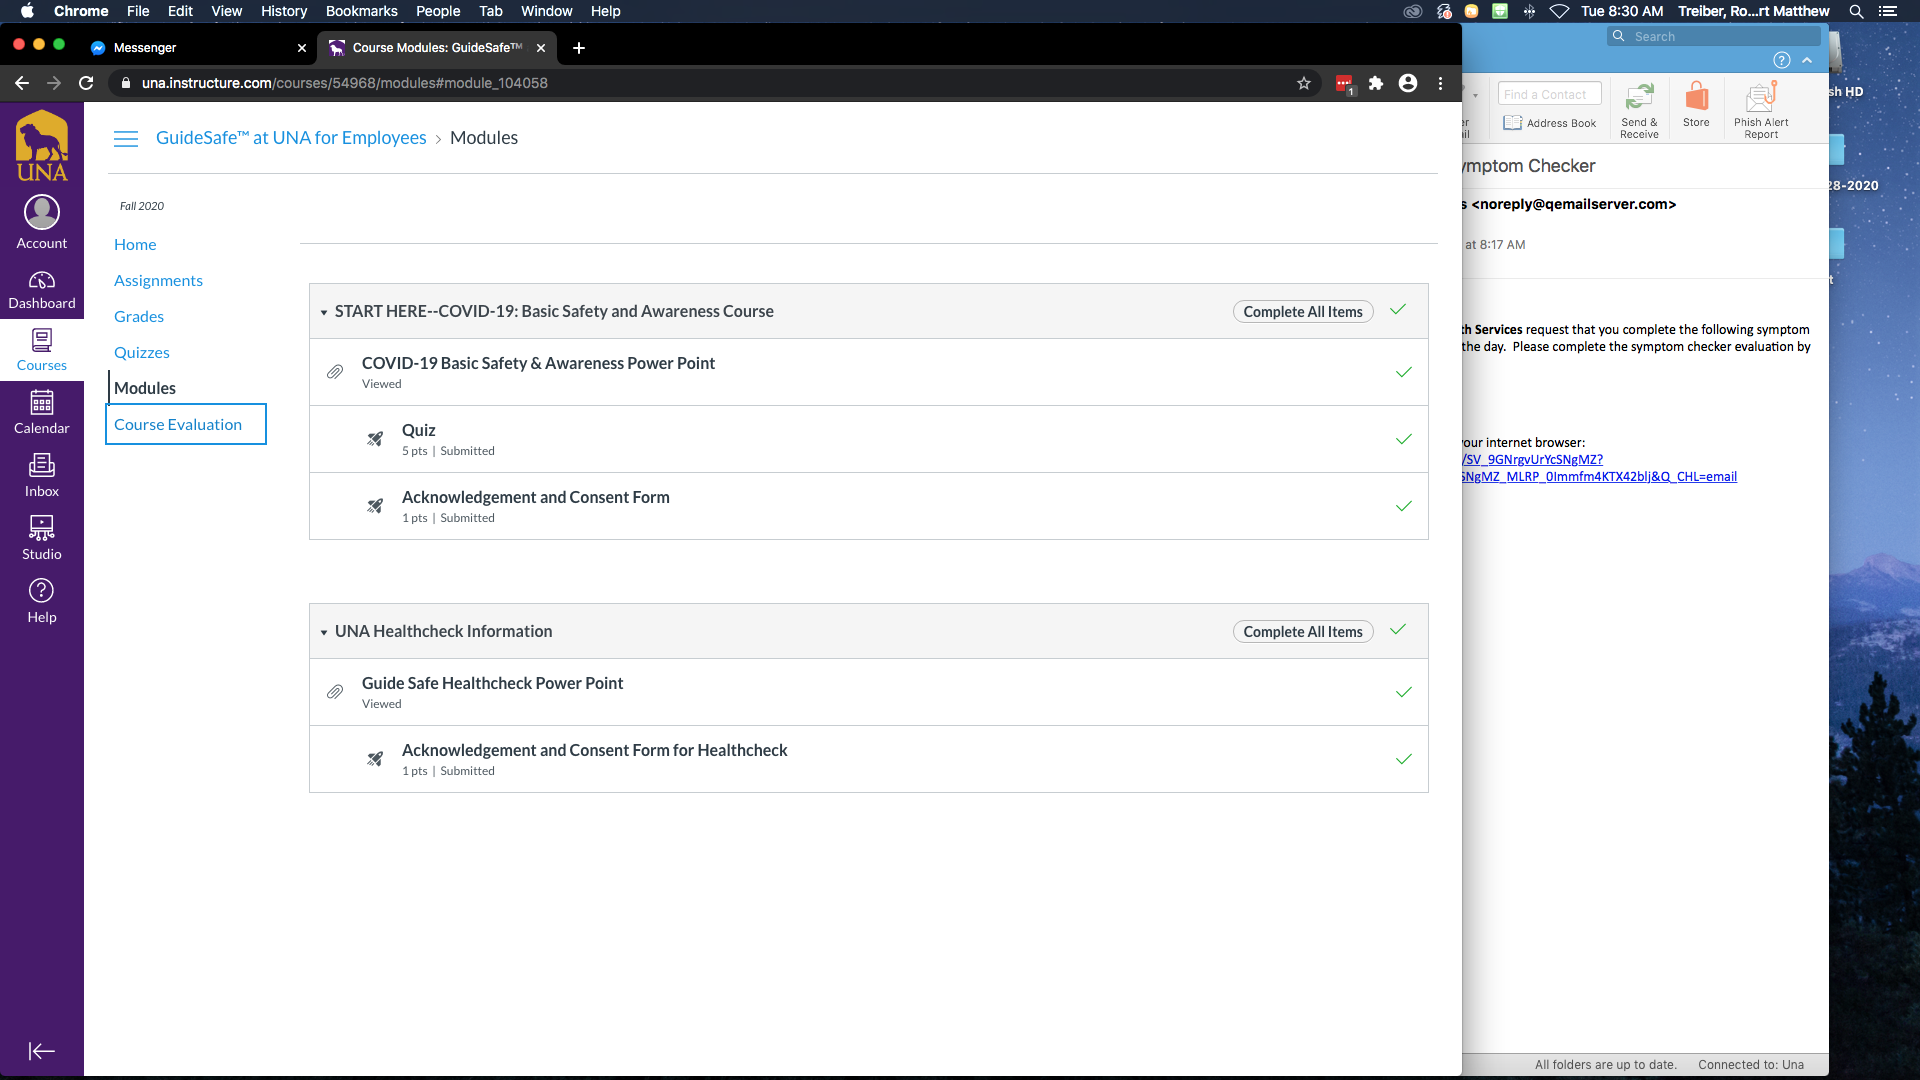1920x1080 pixels.
Task: Collapse the START HERE COVID-19 module
Action: (x=324, y=313)
